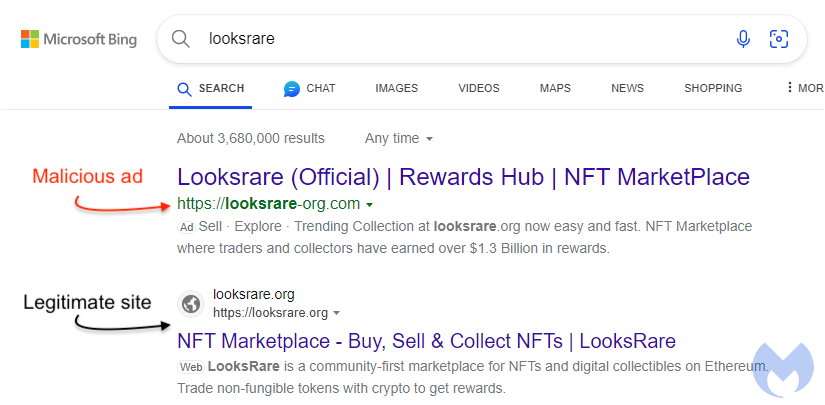Click the Ad label badge
The height and width of the screenshot is (405, 825).
click(x=187, y=227)
